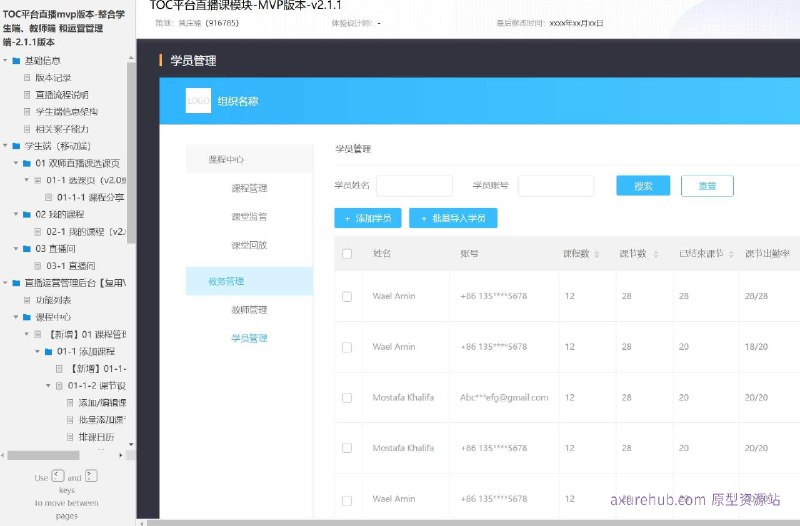
Task: Click the sitemap scroll-down arrow
Action: [131, 444]
